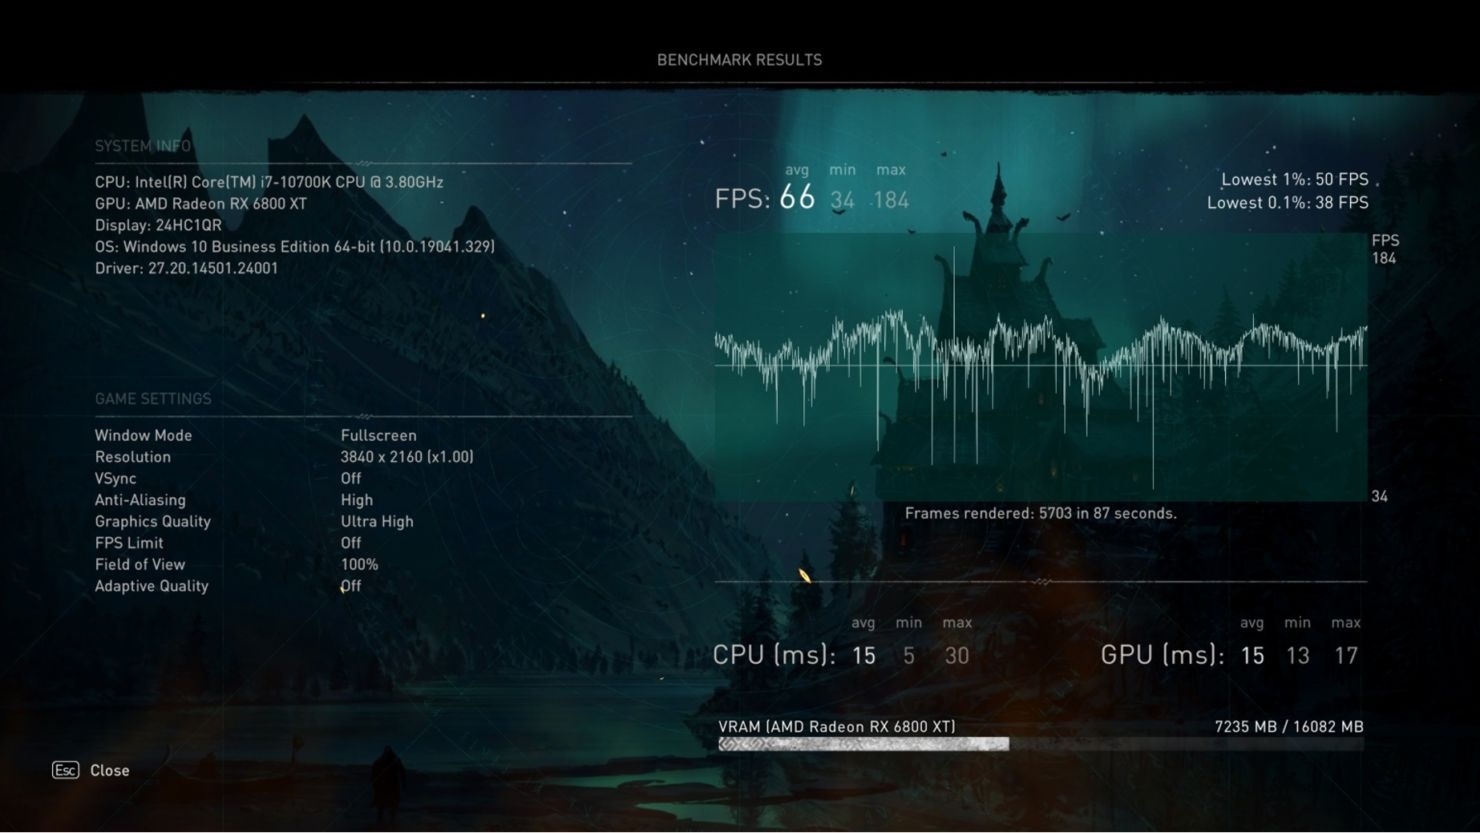Click the CPU Intel Core i7-10700K line
This screenshot has width=1480, height=833.
coord(269,182)
